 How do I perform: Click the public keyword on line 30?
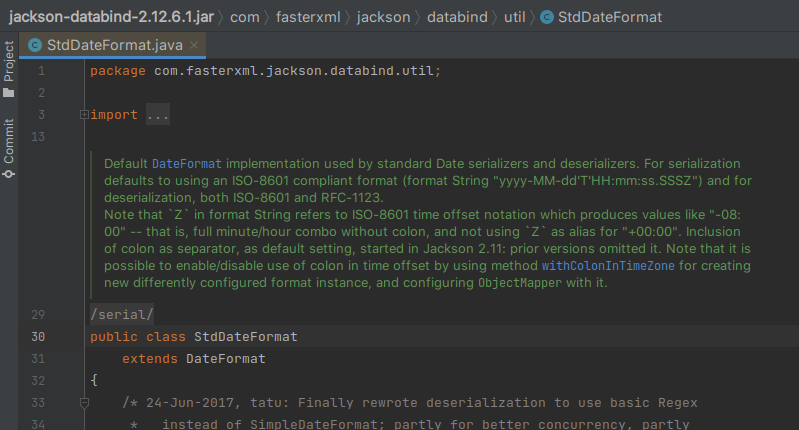click(114, 337)
